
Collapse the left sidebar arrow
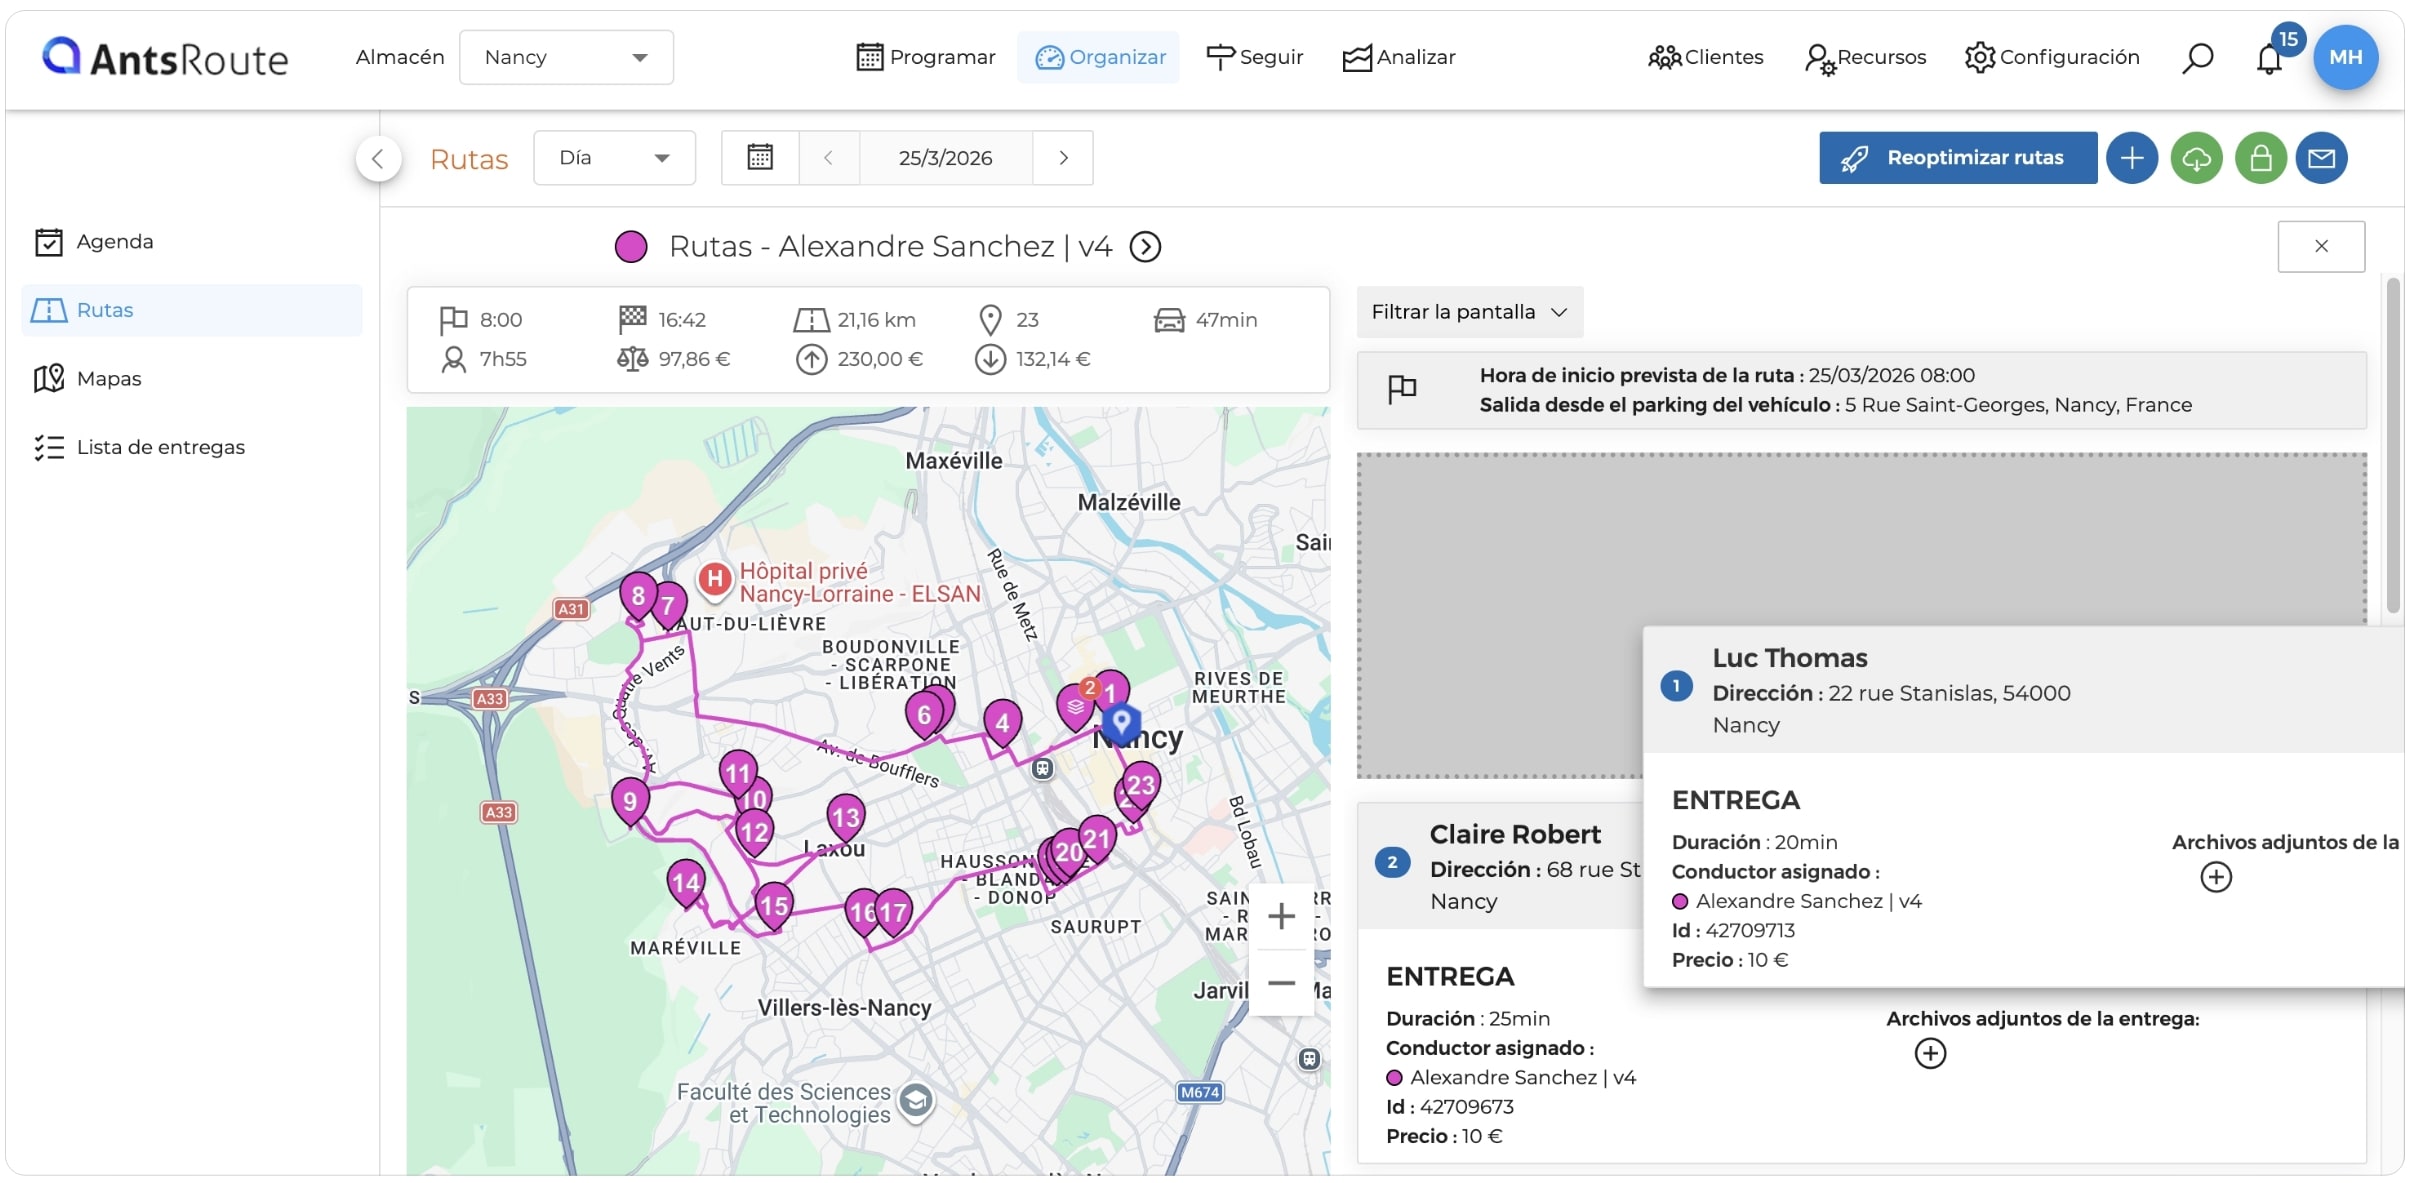pos(378,158)
